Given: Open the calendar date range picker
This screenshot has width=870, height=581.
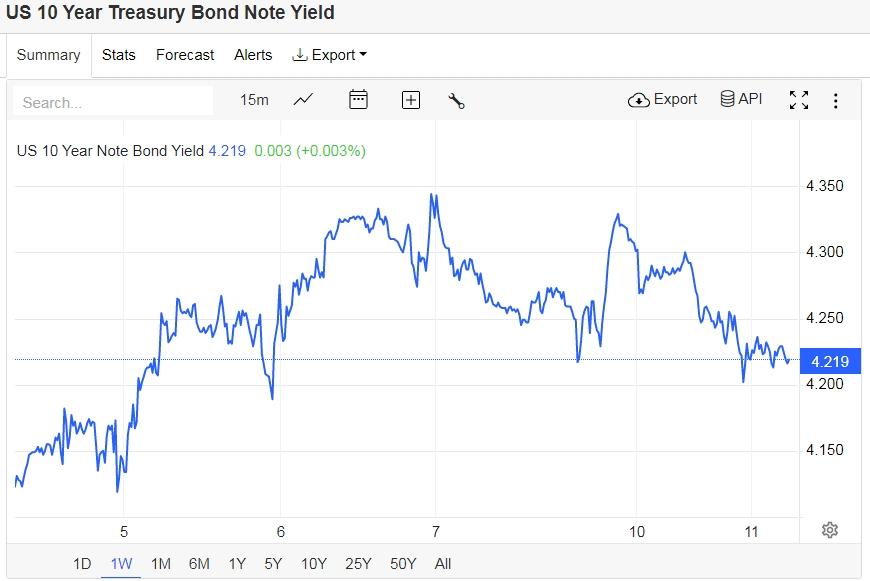Looking at the screenshot, I should pos(358,100).
